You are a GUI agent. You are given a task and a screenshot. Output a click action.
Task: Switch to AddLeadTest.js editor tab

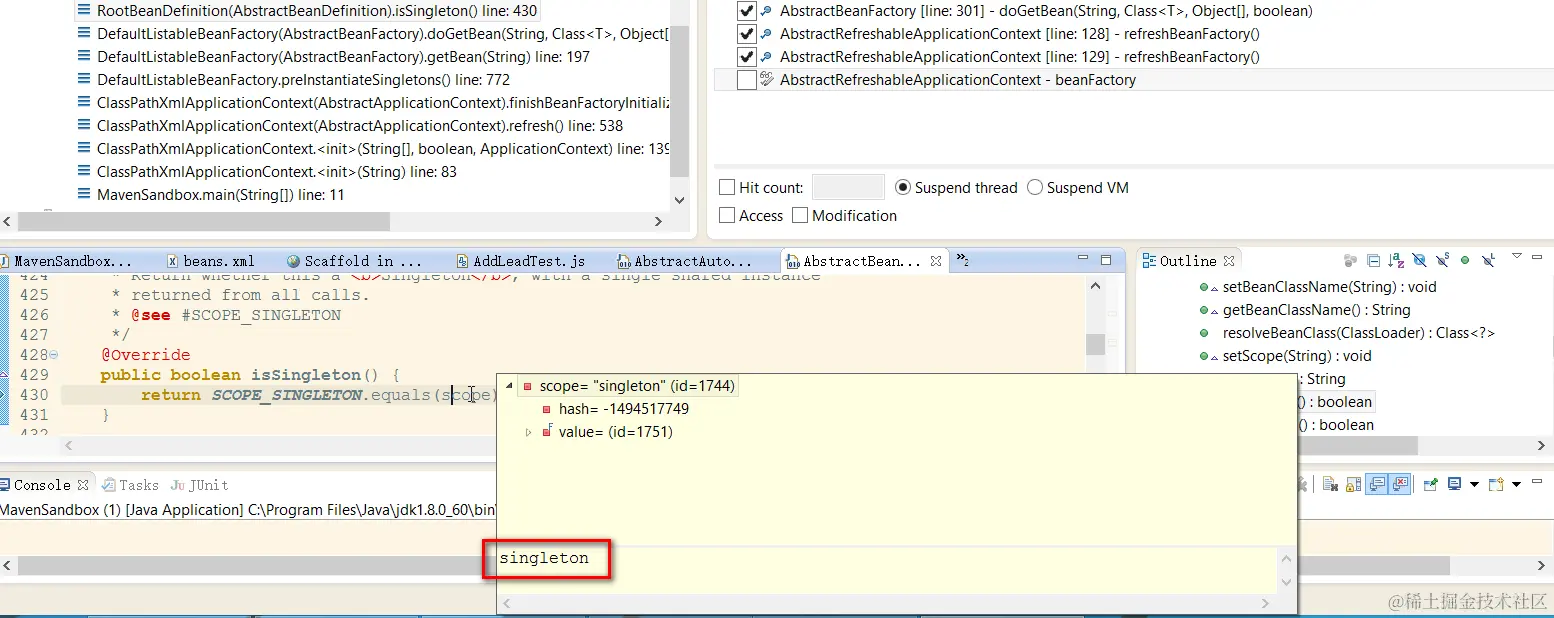point(520,261)
